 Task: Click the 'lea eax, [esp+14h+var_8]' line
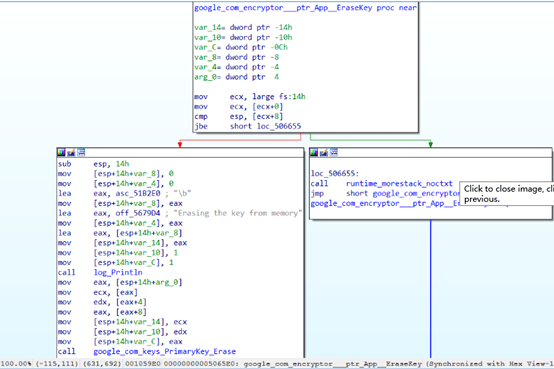[x=120, y=233]
